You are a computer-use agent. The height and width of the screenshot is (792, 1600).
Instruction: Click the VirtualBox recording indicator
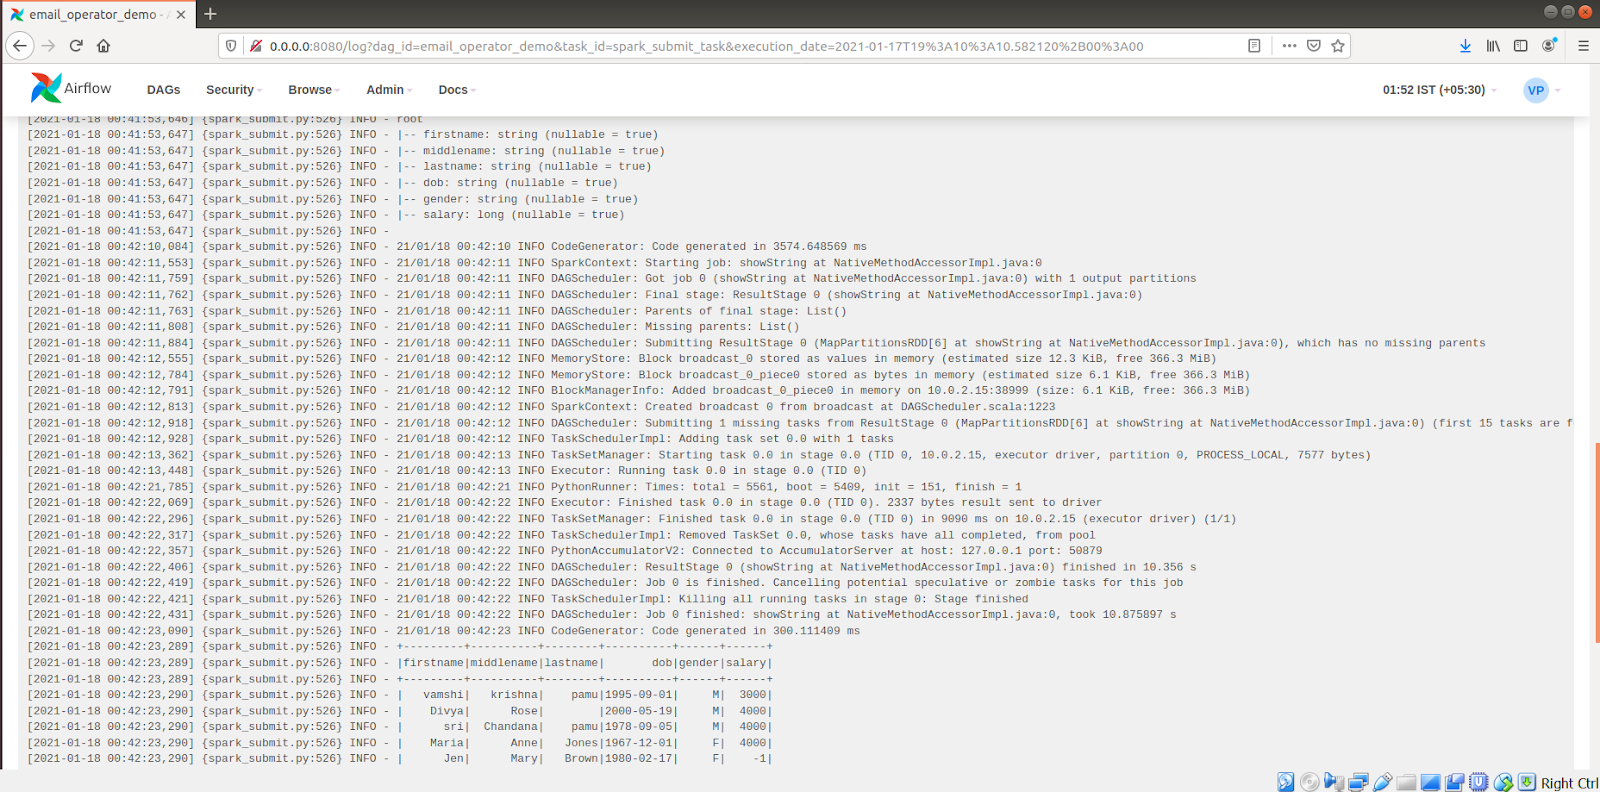tap(1454, 782)
